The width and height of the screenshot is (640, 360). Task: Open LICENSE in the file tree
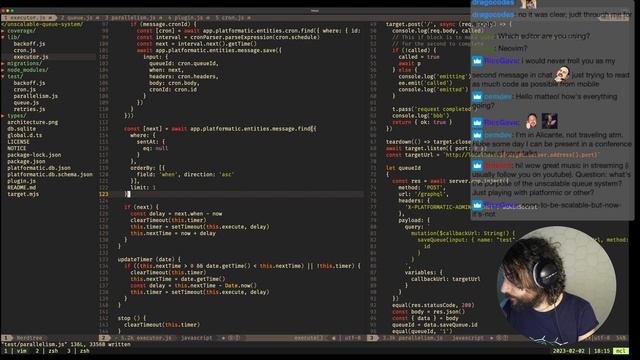coord(18,142)
